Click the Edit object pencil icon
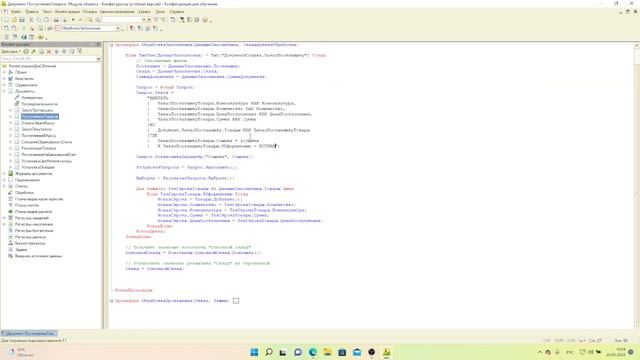This screenshot has height=360, width=640. point(34,52)
